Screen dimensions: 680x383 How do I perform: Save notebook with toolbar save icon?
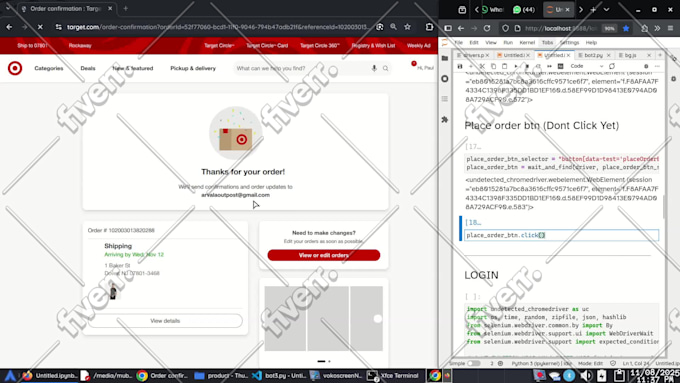click(x=460, y=66)
